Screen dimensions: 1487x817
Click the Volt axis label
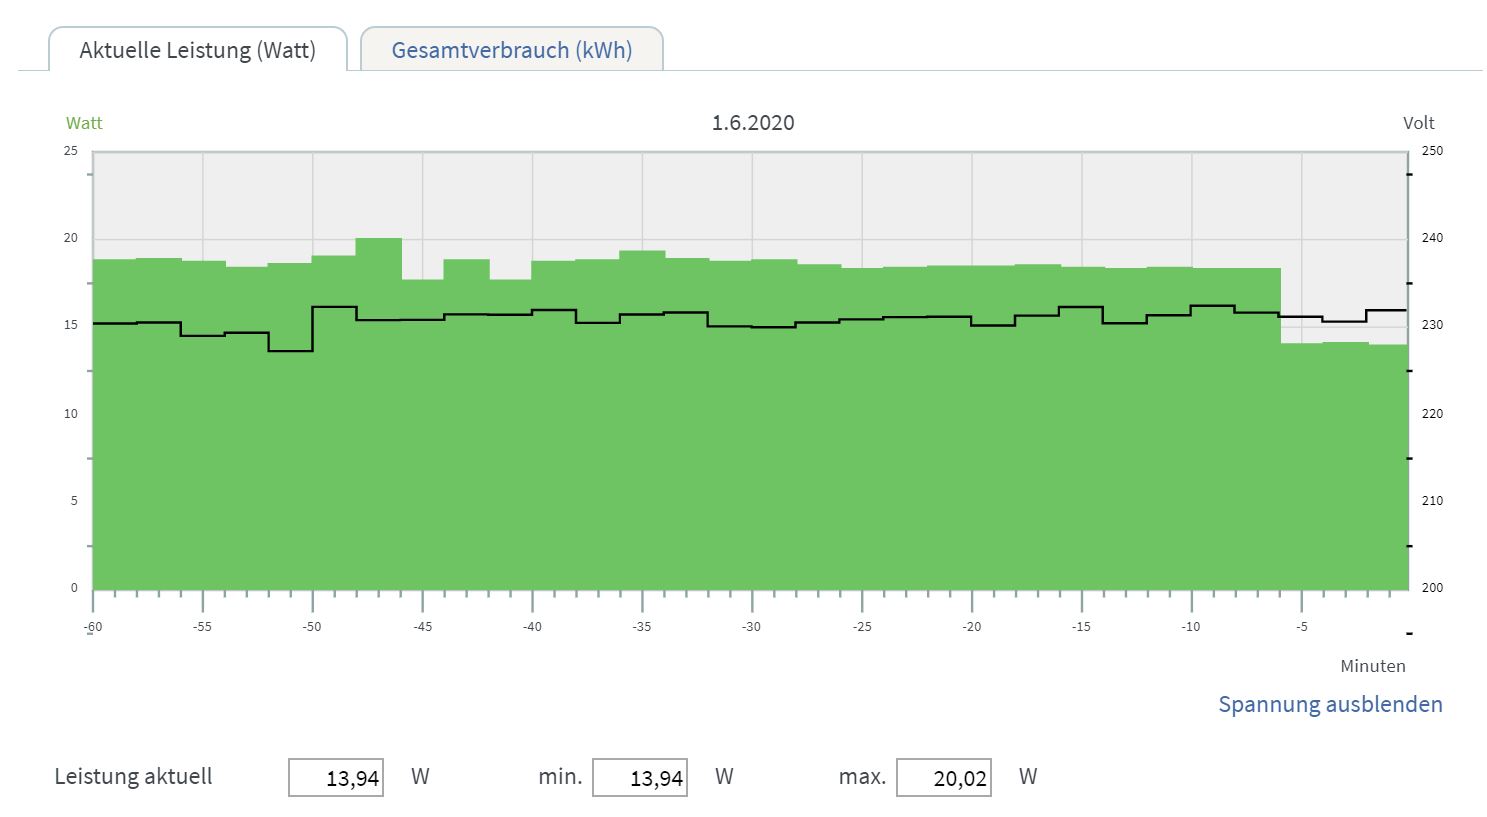pyautogui.click(x=1418, y=123)
